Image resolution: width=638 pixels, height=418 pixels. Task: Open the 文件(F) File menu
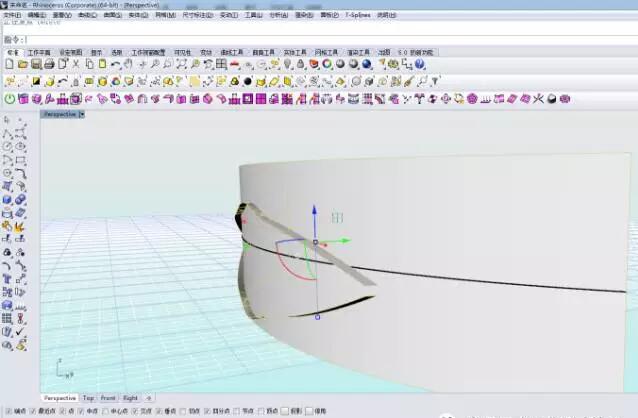(x=12, y=15)
